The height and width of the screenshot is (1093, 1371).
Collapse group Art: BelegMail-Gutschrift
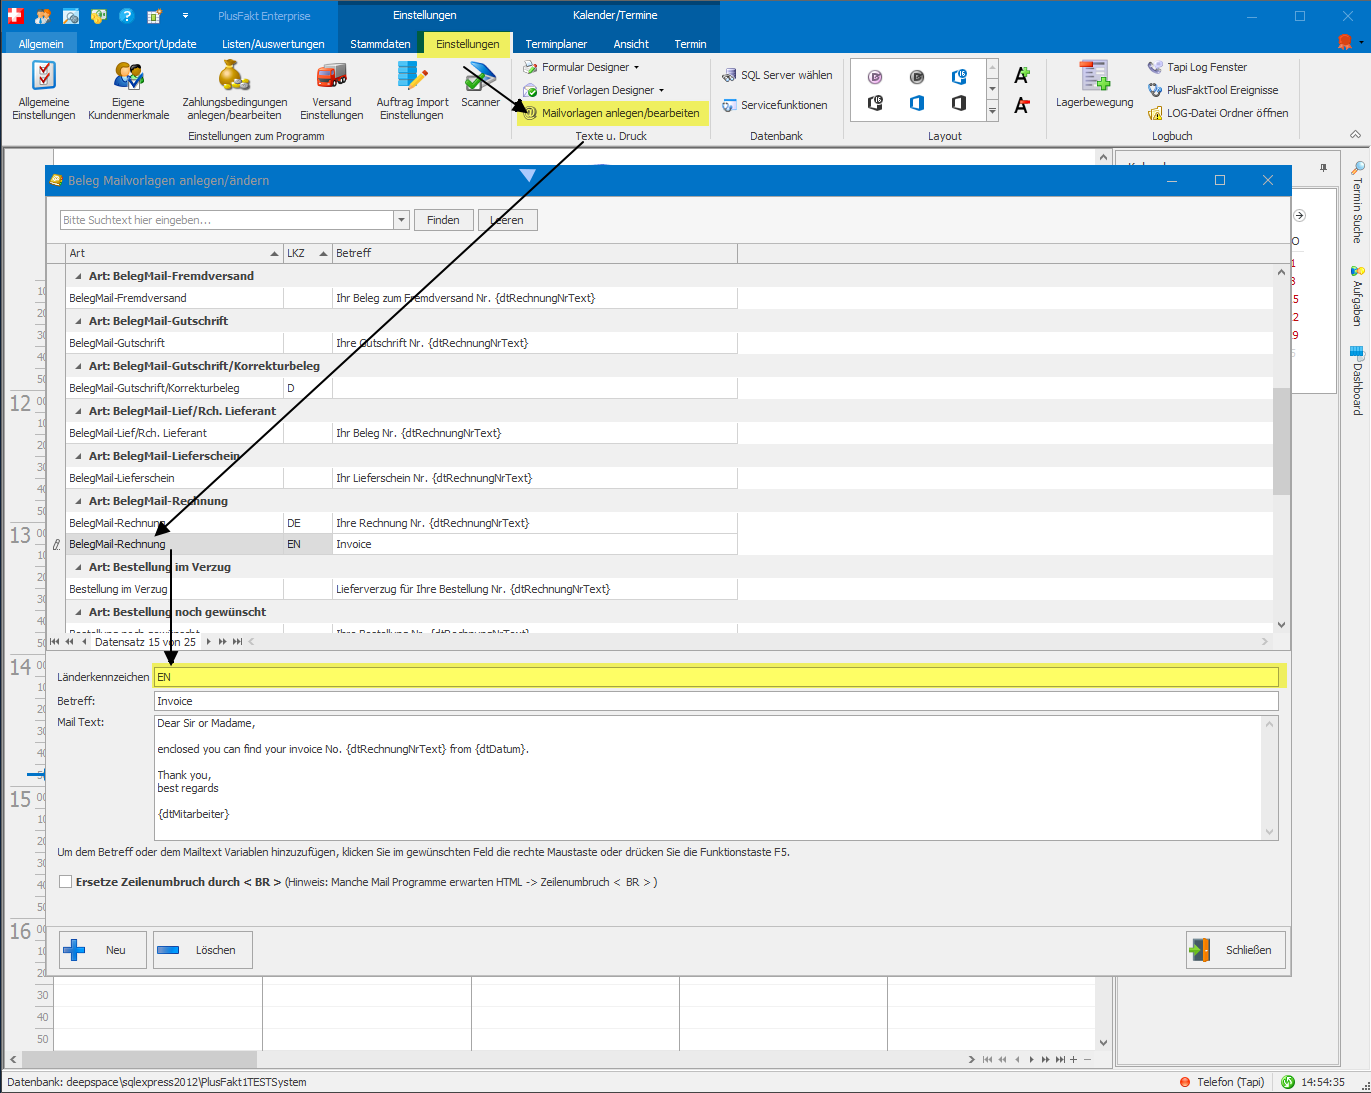(79, 321)
